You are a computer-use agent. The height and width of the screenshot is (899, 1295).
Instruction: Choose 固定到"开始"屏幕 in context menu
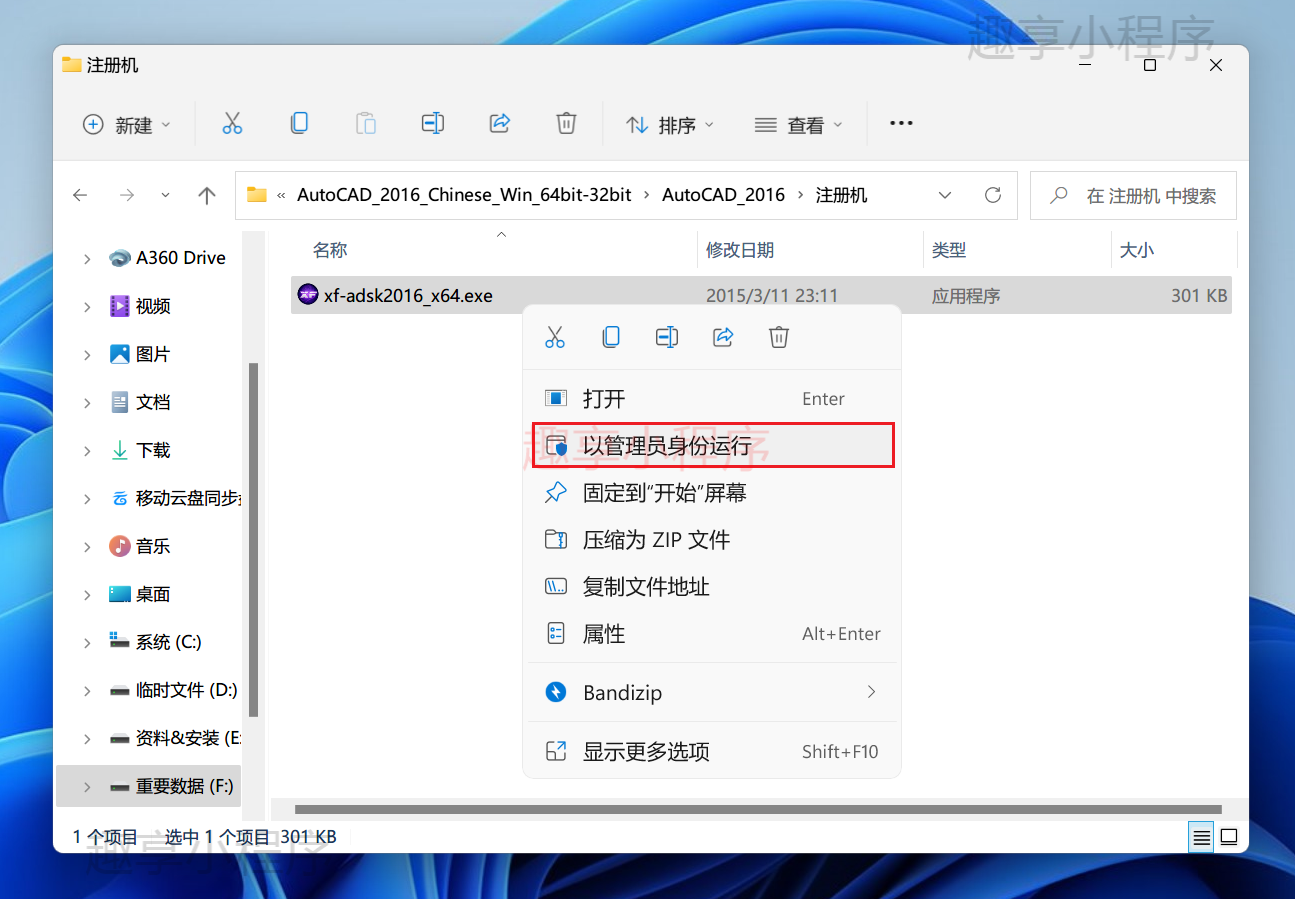click(712, 492)
